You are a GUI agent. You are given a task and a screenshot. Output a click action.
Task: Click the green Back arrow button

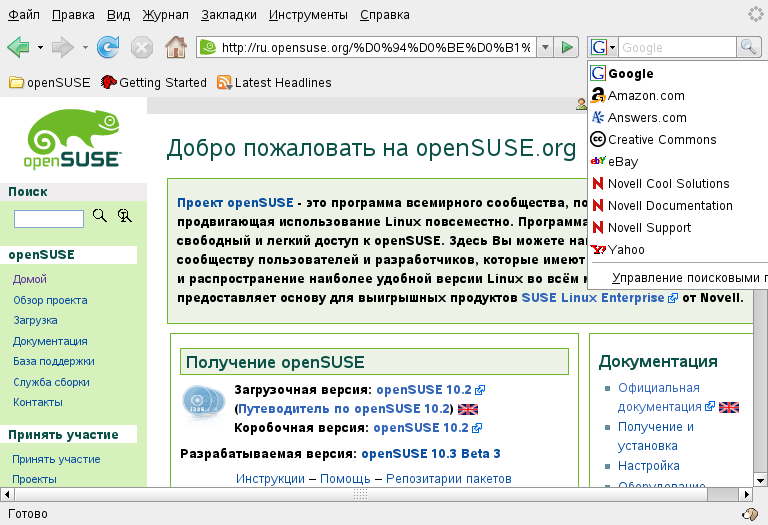(x=18, y=47)
